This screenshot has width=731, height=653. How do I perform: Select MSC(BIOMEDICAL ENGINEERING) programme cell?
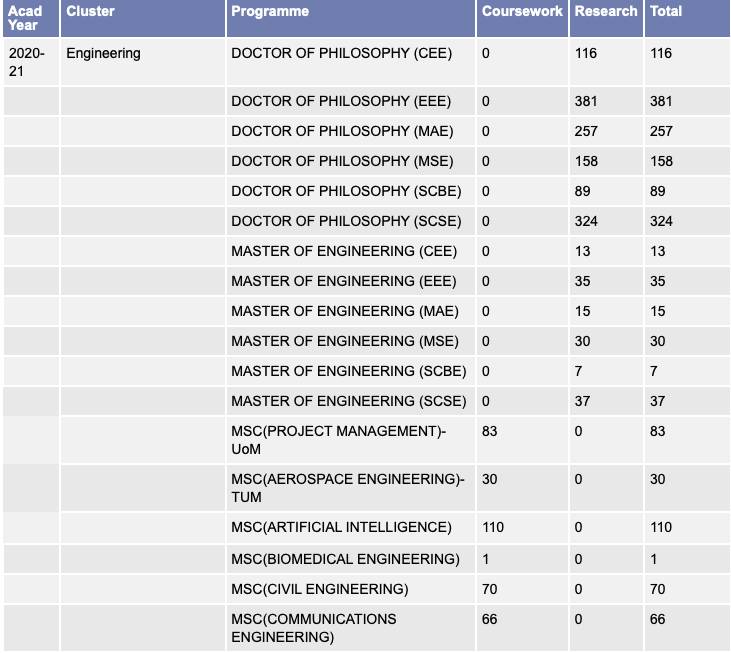coord(345,559)
